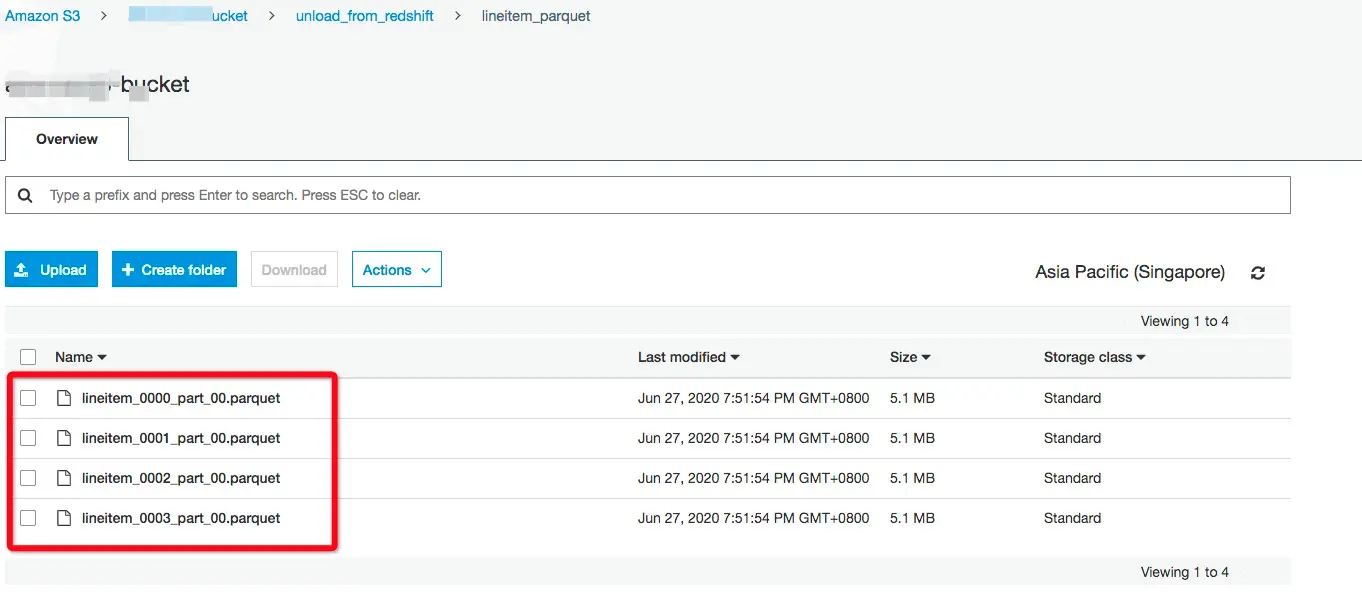1362x615 pixels.
Task: Select the Overview tab
Action: pos(67,139)
